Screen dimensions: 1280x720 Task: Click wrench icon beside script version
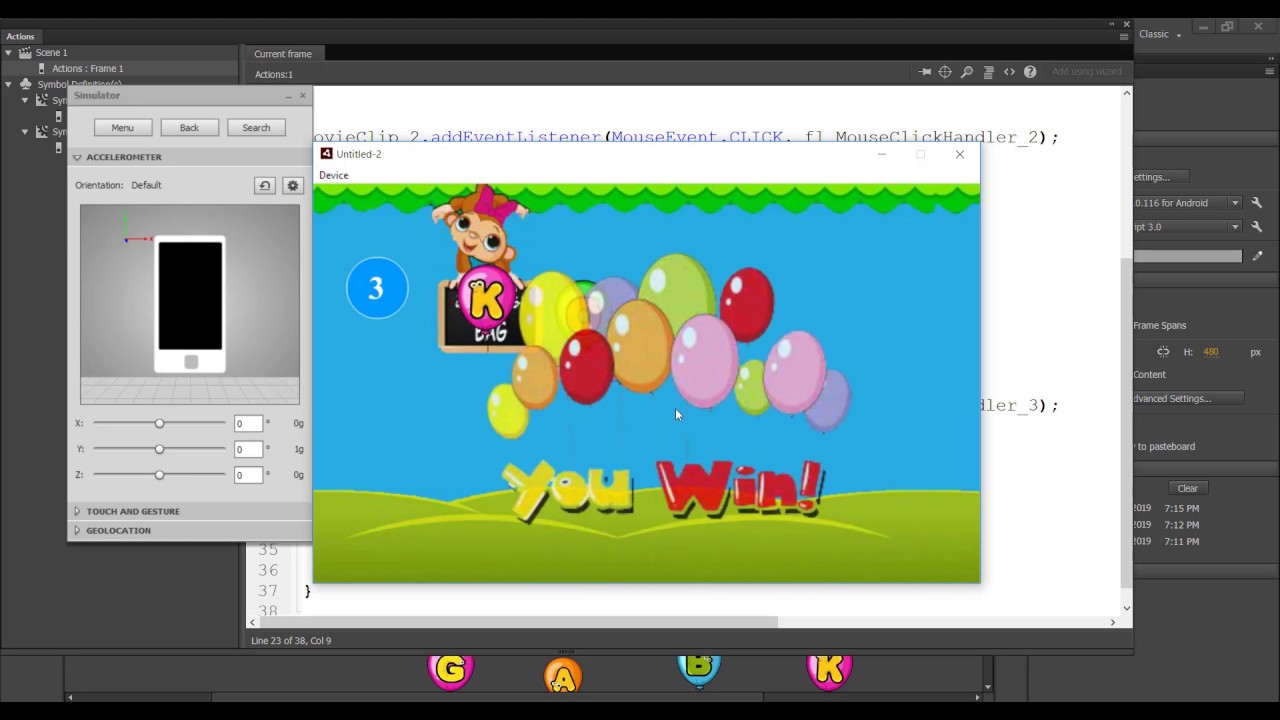pyautogui.click(x=1257, y=227)
